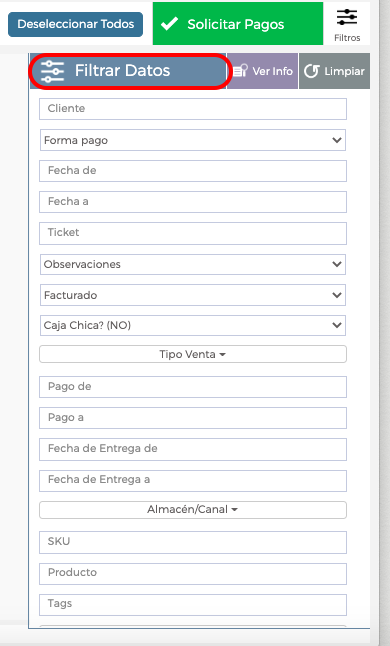This screenshot has width=390, height=646.
Task: Click the Tags input field
Action: [x=193, y=604]
